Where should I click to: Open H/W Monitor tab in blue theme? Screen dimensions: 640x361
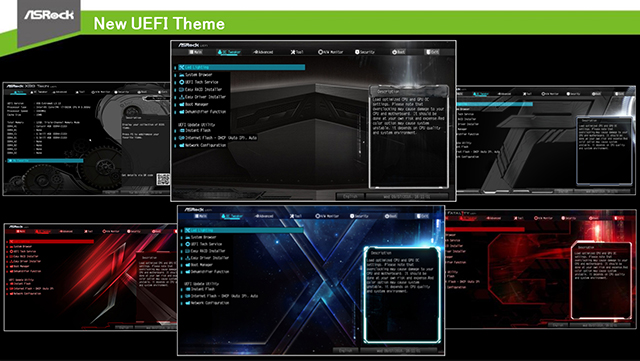[x=326, y=216]
